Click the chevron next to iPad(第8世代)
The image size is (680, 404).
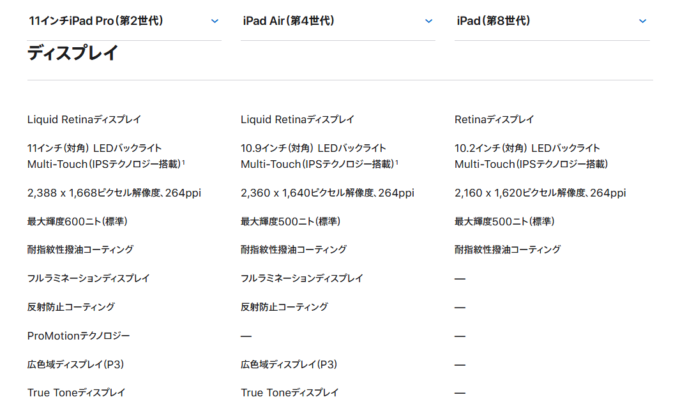(x=643, y=21)
